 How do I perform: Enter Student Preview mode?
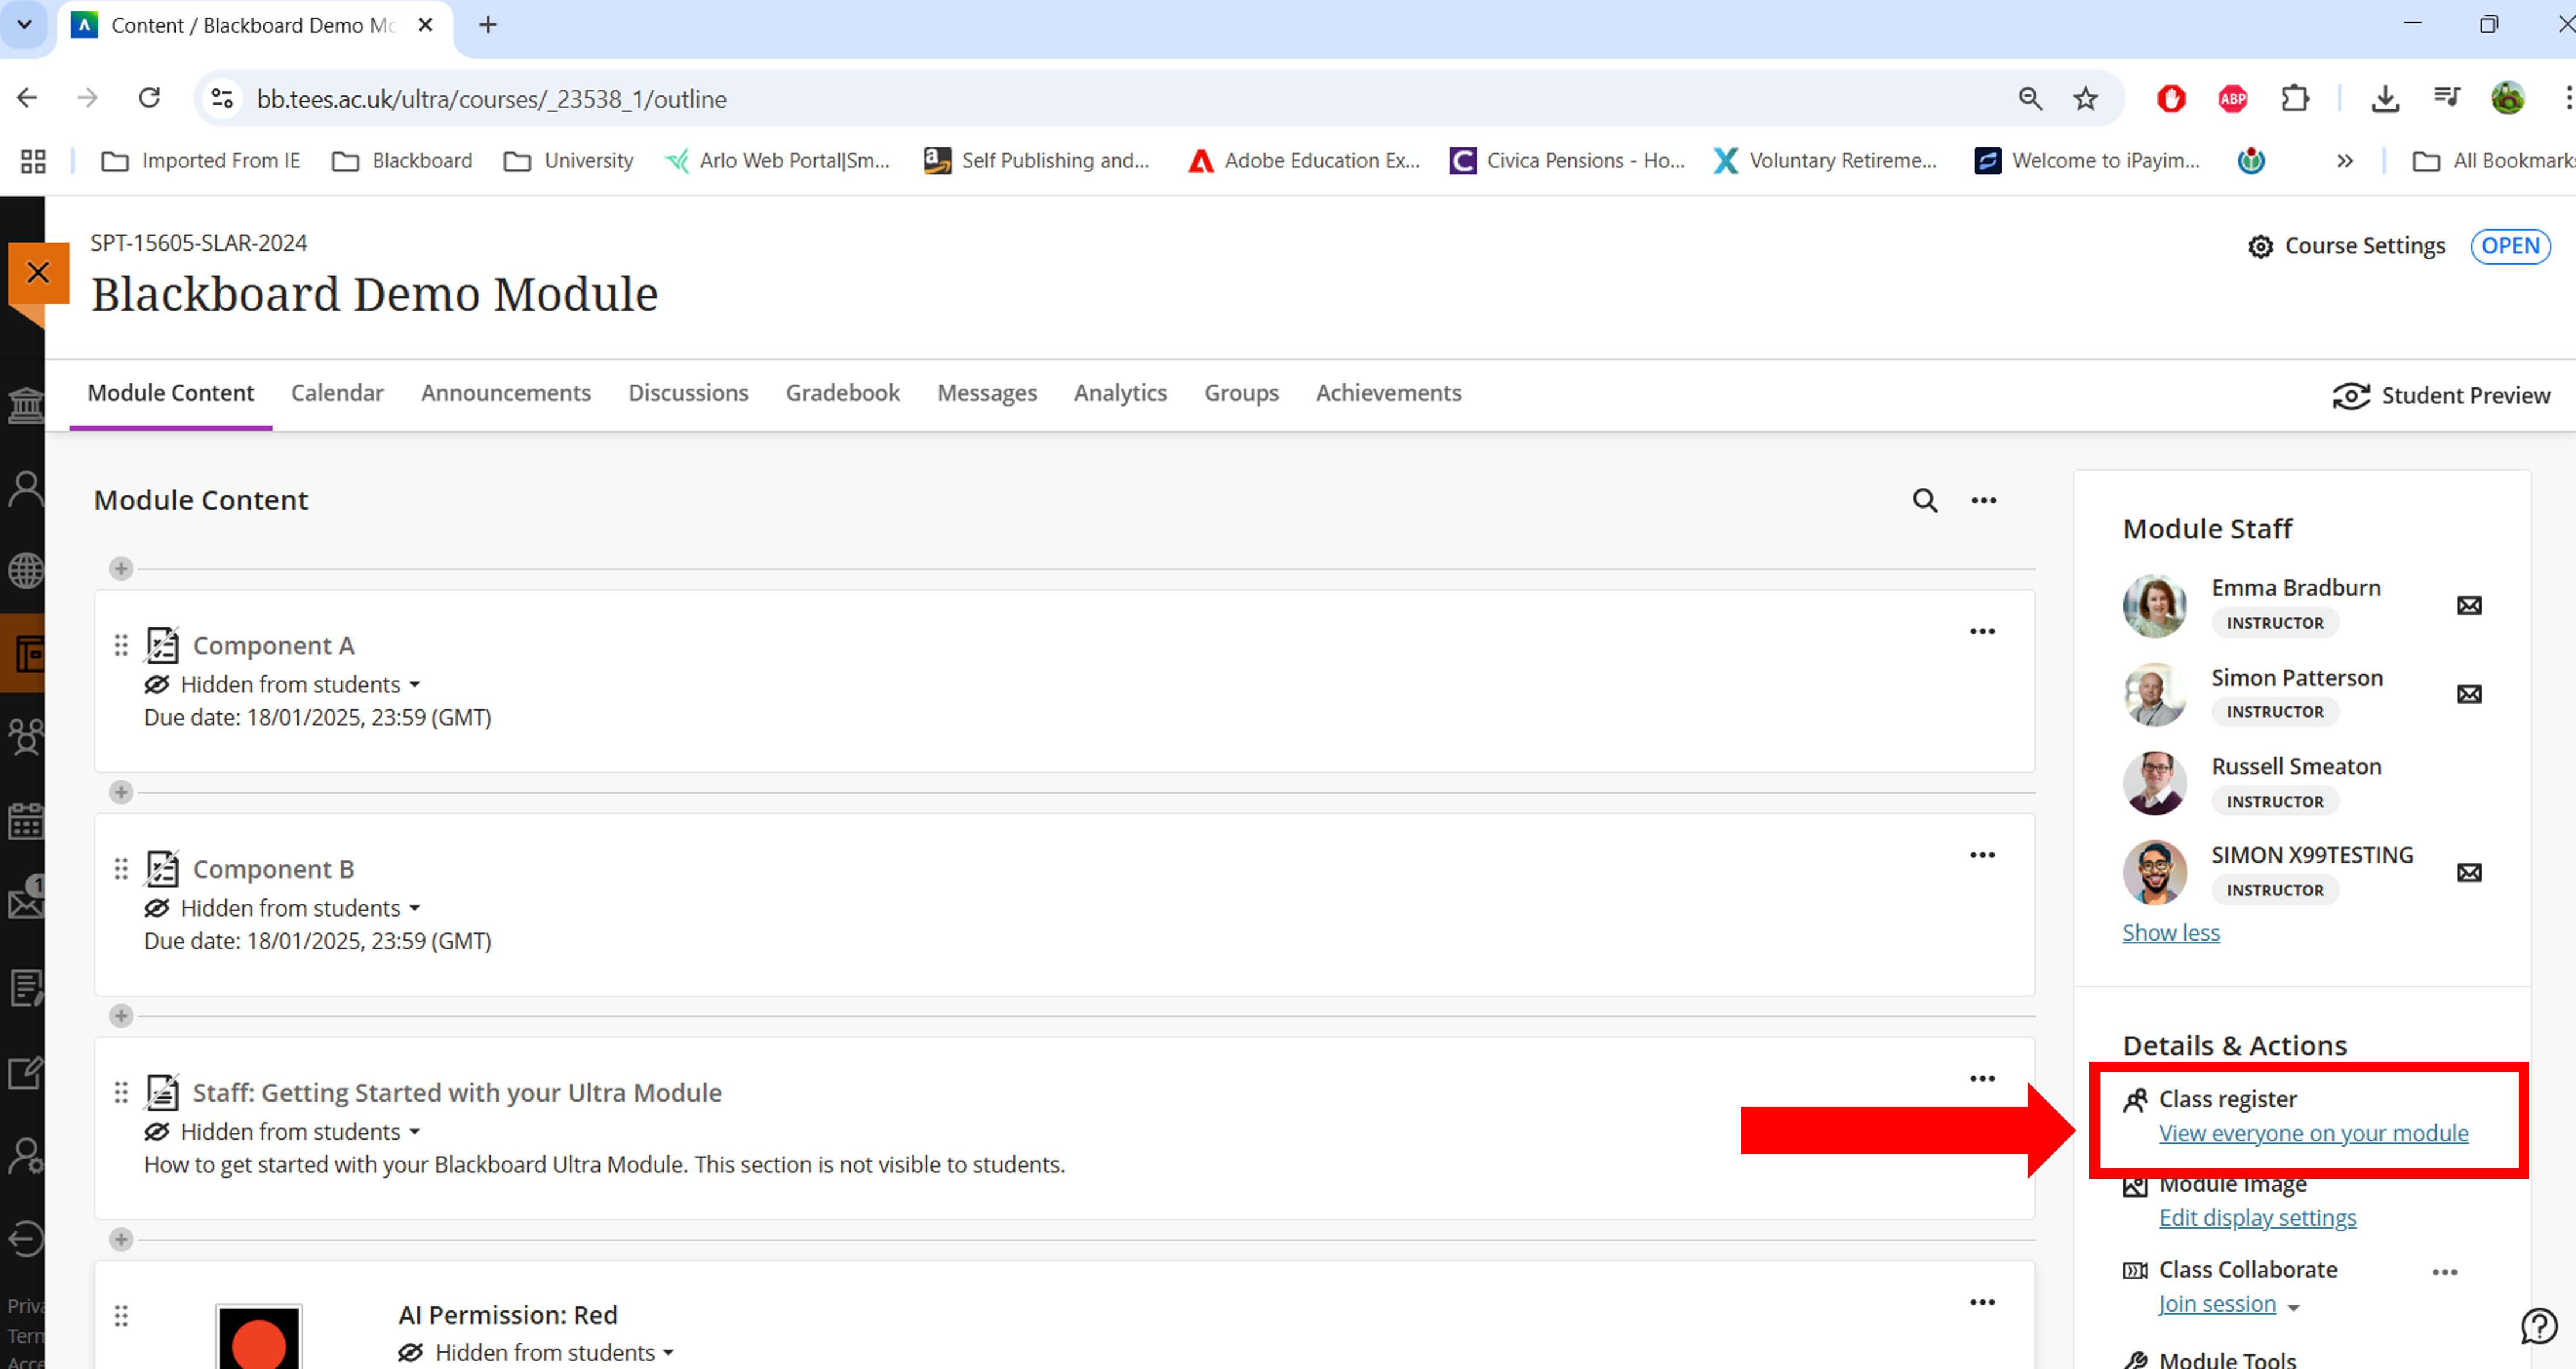click(2441, 396)
